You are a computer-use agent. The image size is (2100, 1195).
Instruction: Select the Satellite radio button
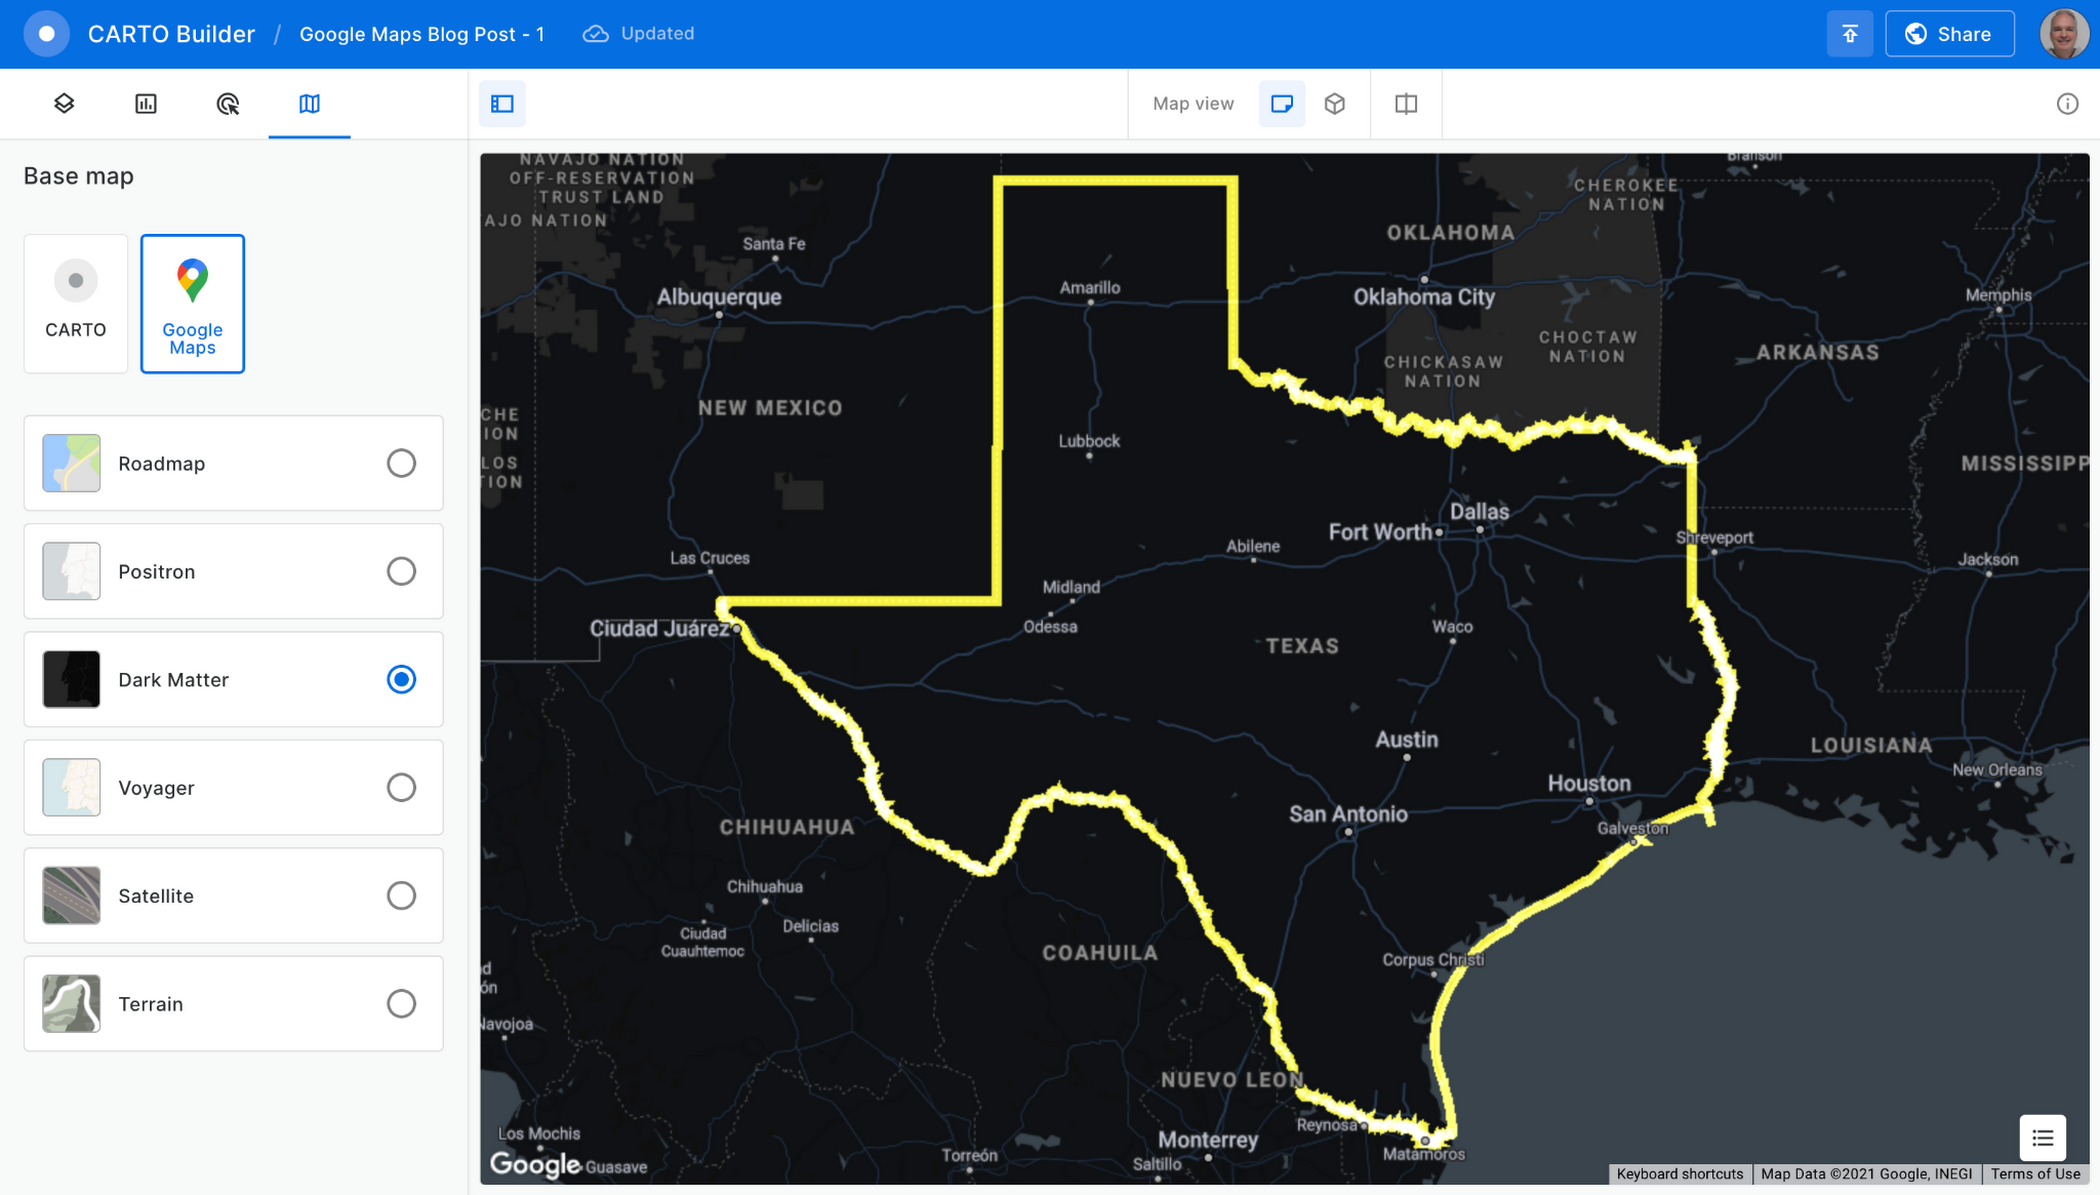pyautogui.click(x=401, y=895)
